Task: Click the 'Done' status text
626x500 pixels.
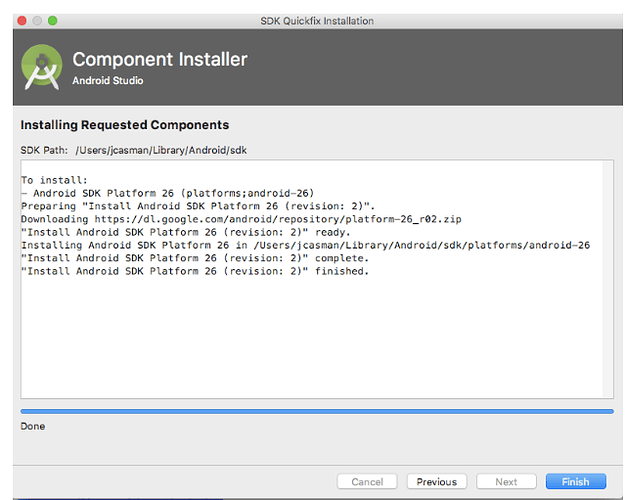Action: click(x=33, y=426)
